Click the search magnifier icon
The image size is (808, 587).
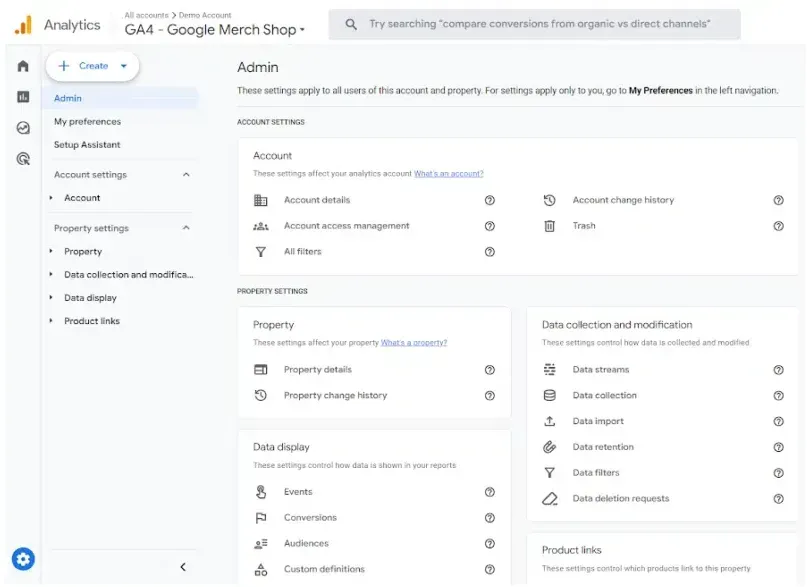(x=351, y=24)
